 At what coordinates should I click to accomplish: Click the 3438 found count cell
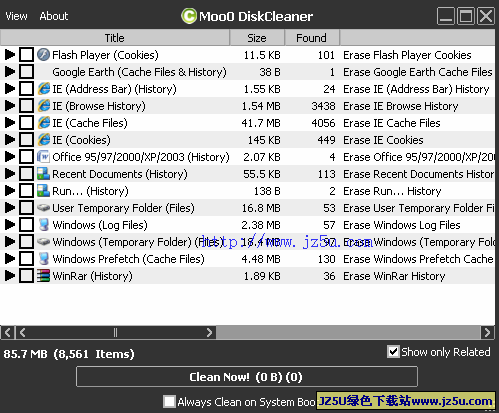click(323, 106)
